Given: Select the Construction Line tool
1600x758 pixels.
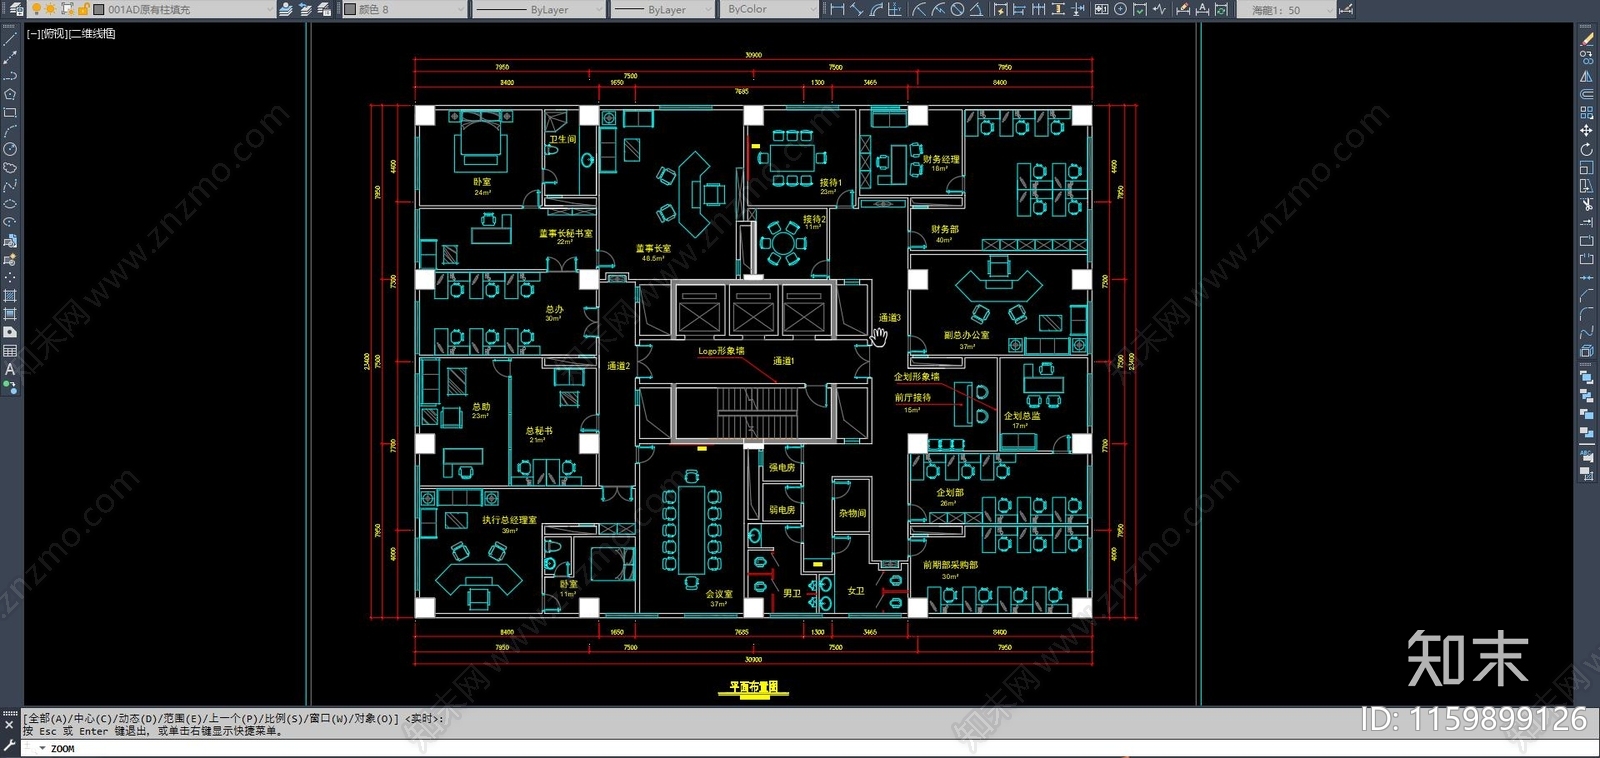Looking at the screenshot, I should pos(10,57).
